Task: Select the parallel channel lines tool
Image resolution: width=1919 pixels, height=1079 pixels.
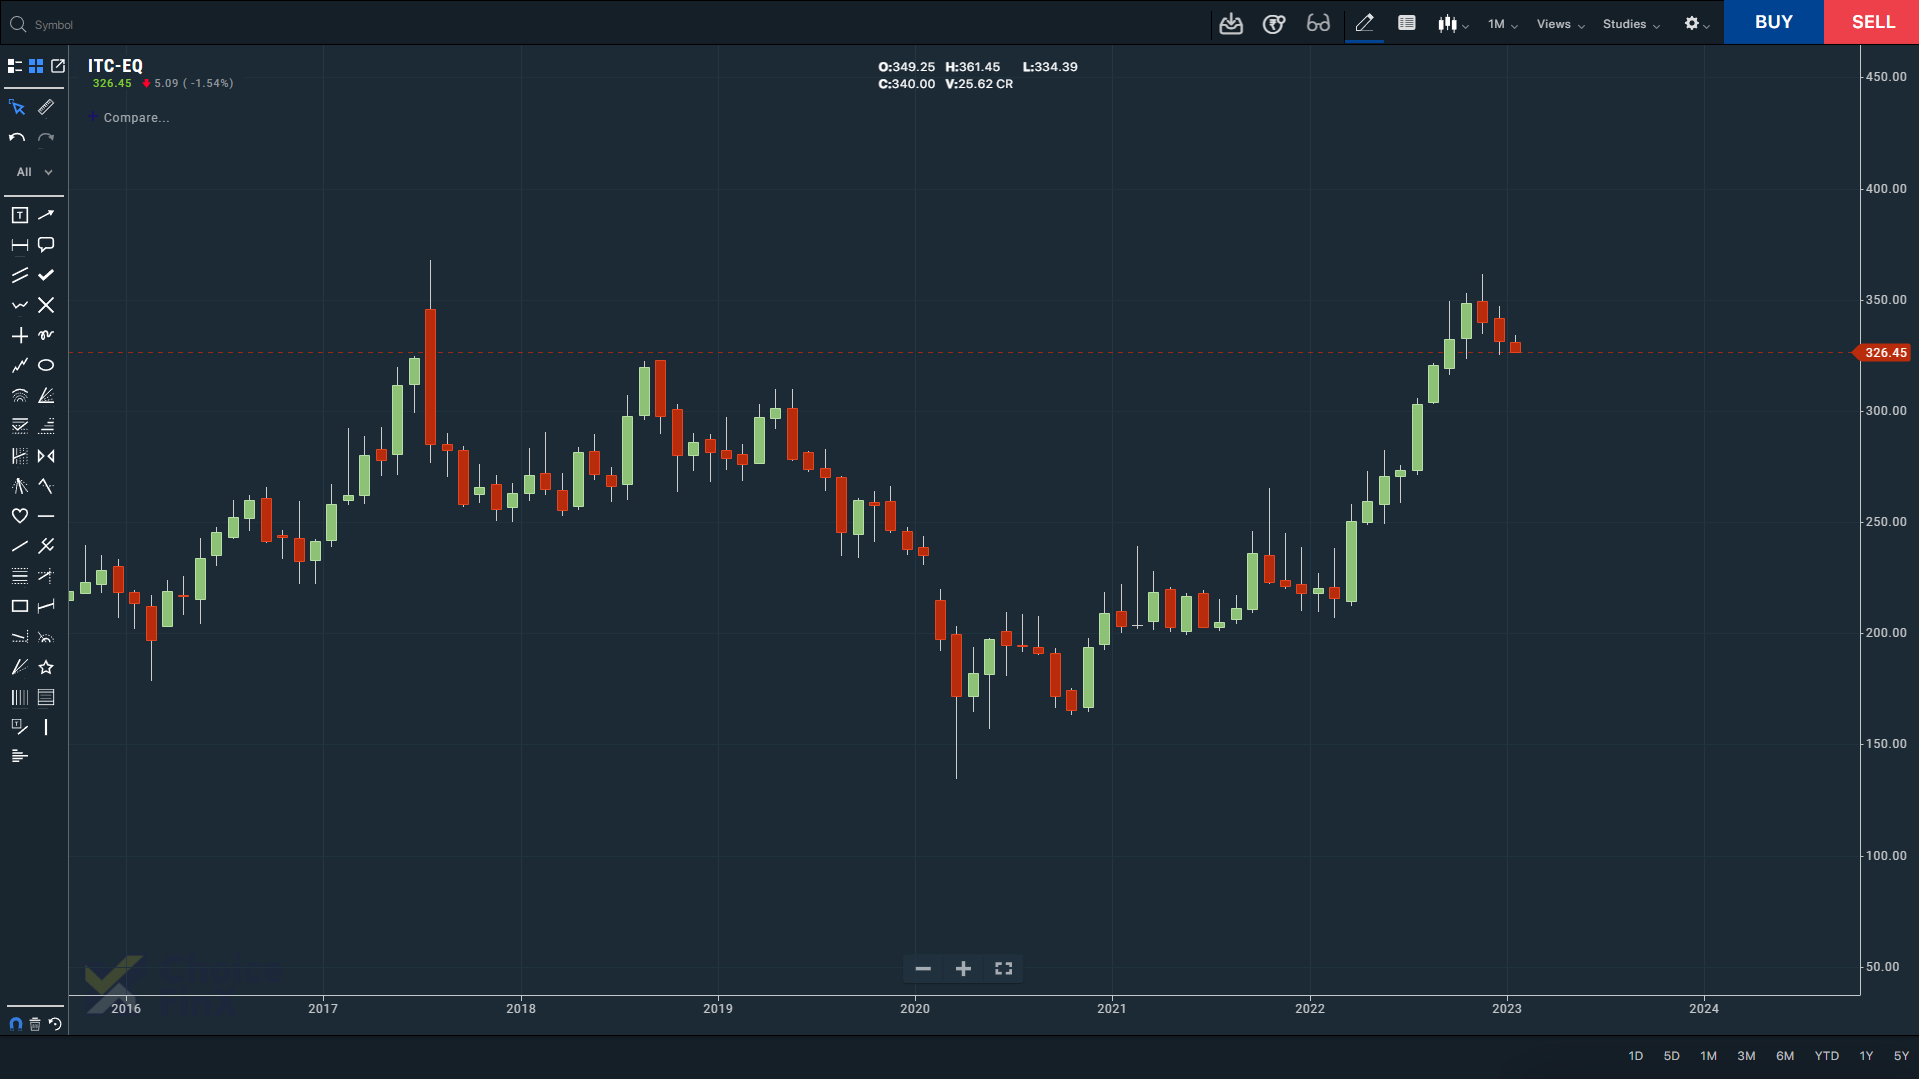Action: pos(19,275)
